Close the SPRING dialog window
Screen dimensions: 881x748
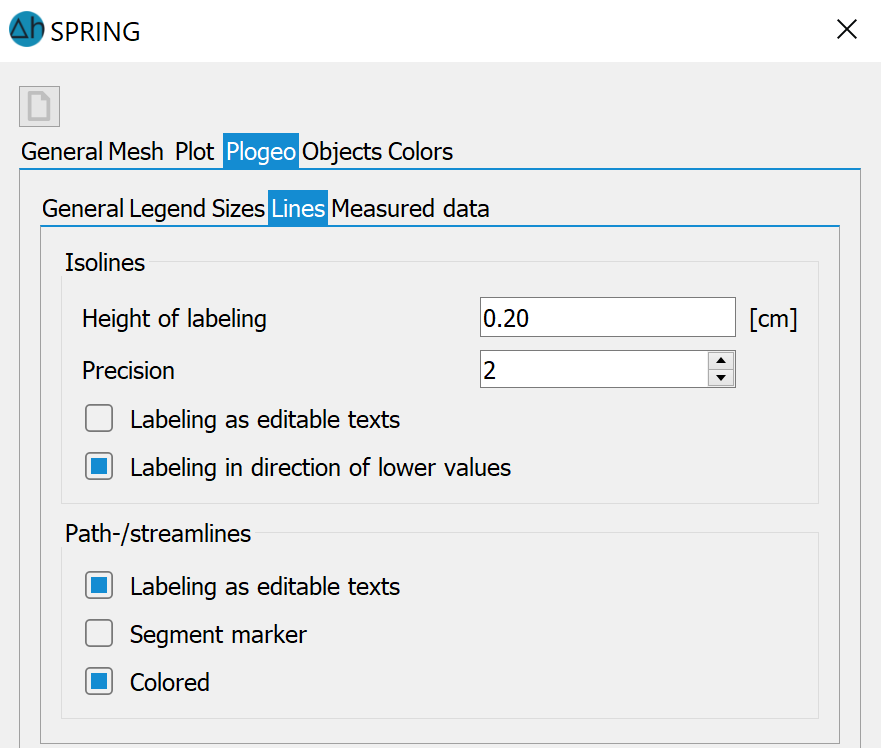(x=846, y=29)
